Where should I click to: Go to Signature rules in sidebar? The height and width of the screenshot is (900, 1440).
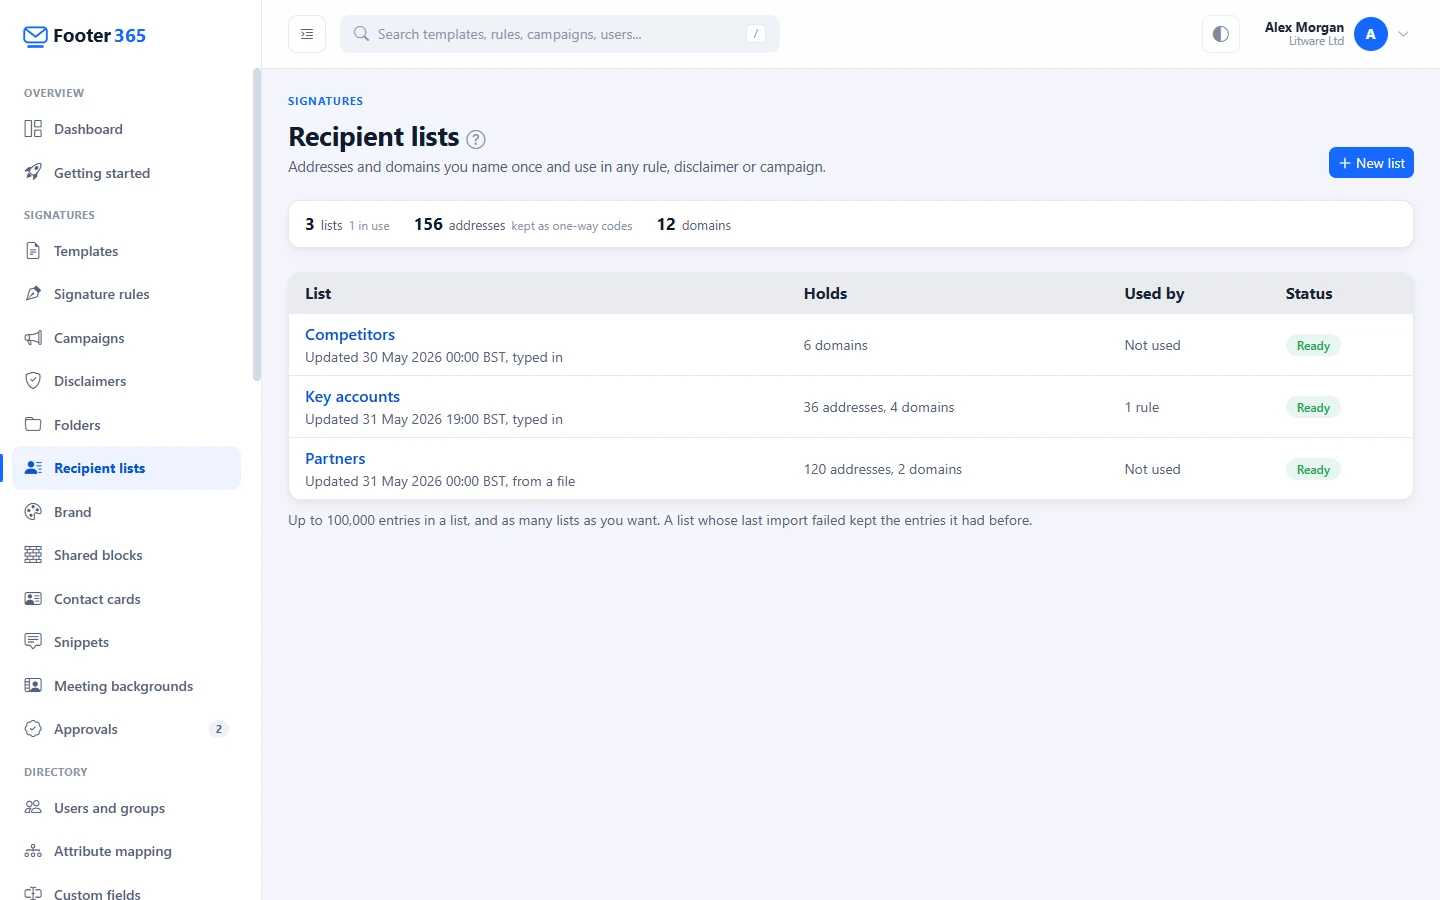pyautogui.click(x=127, y=294)
